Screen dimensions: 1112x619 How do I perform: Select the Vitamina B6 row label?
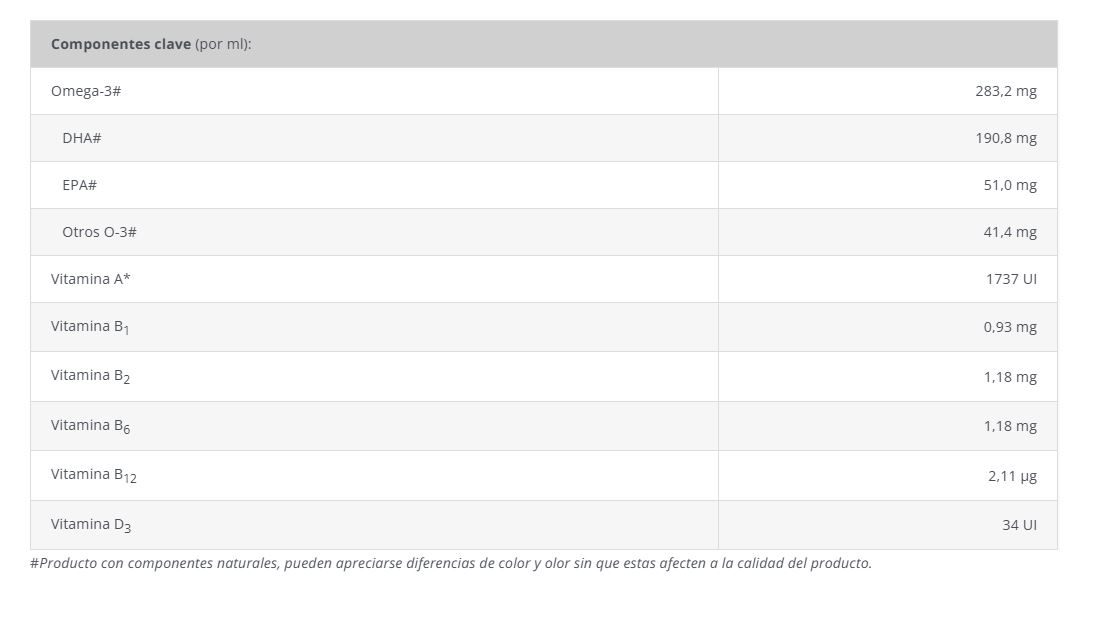coord(90,426)
